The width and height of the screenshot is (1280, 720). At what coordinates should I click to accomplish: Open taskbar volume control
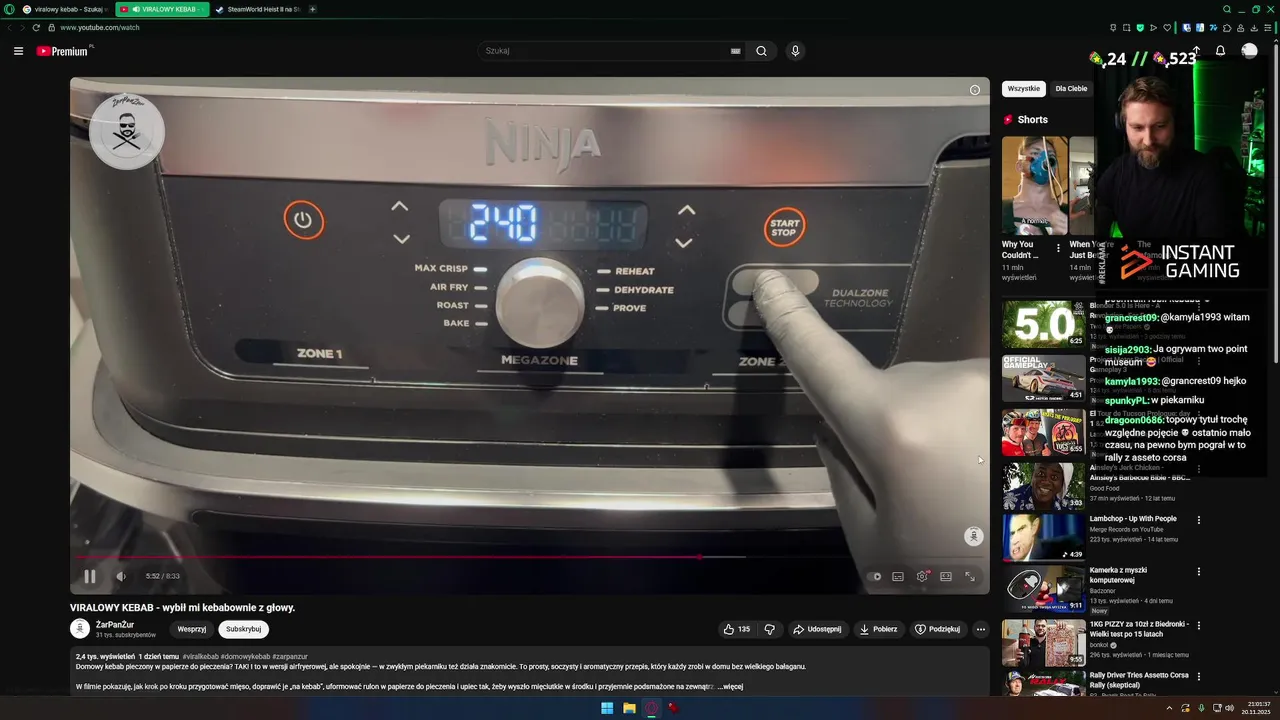click(1229, 708)
